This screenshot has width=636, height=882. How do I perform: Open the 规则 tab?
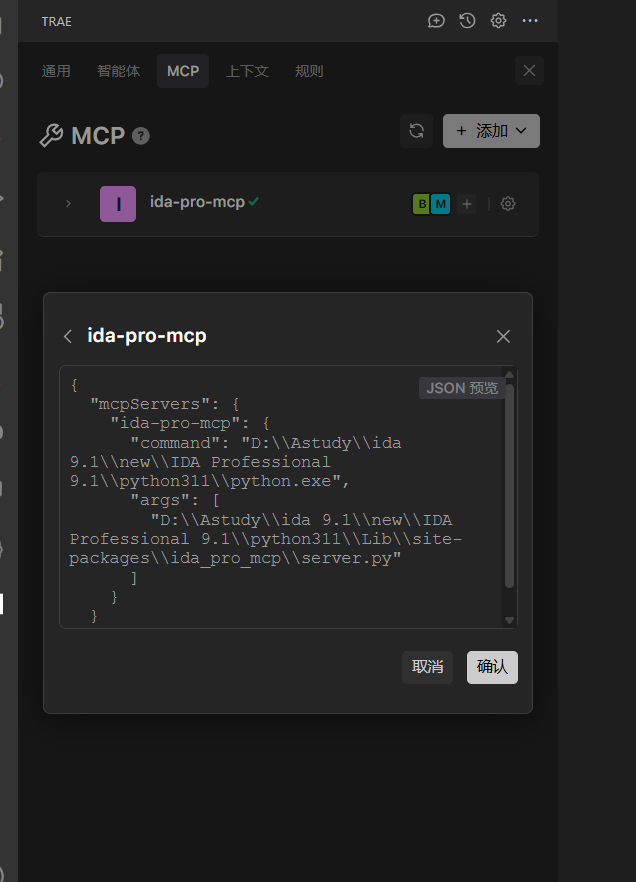pyautogui.click(x=309, y=71)
